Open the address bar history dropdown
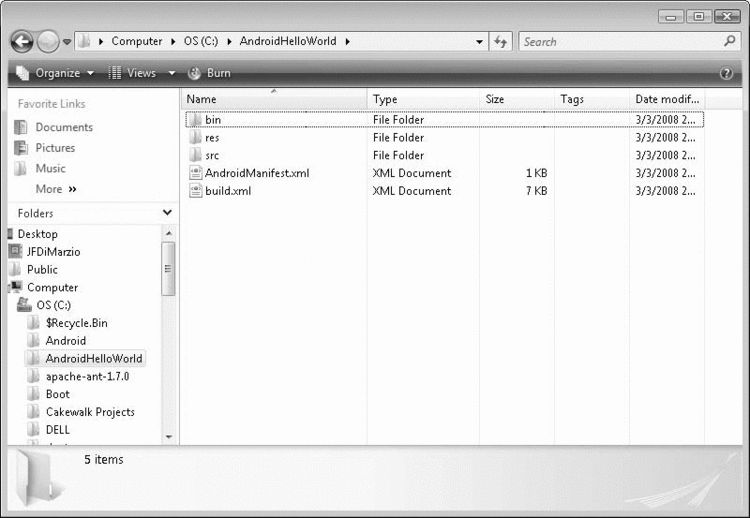The height and width of the screenshot is (518, 750). tap(479, 42)
